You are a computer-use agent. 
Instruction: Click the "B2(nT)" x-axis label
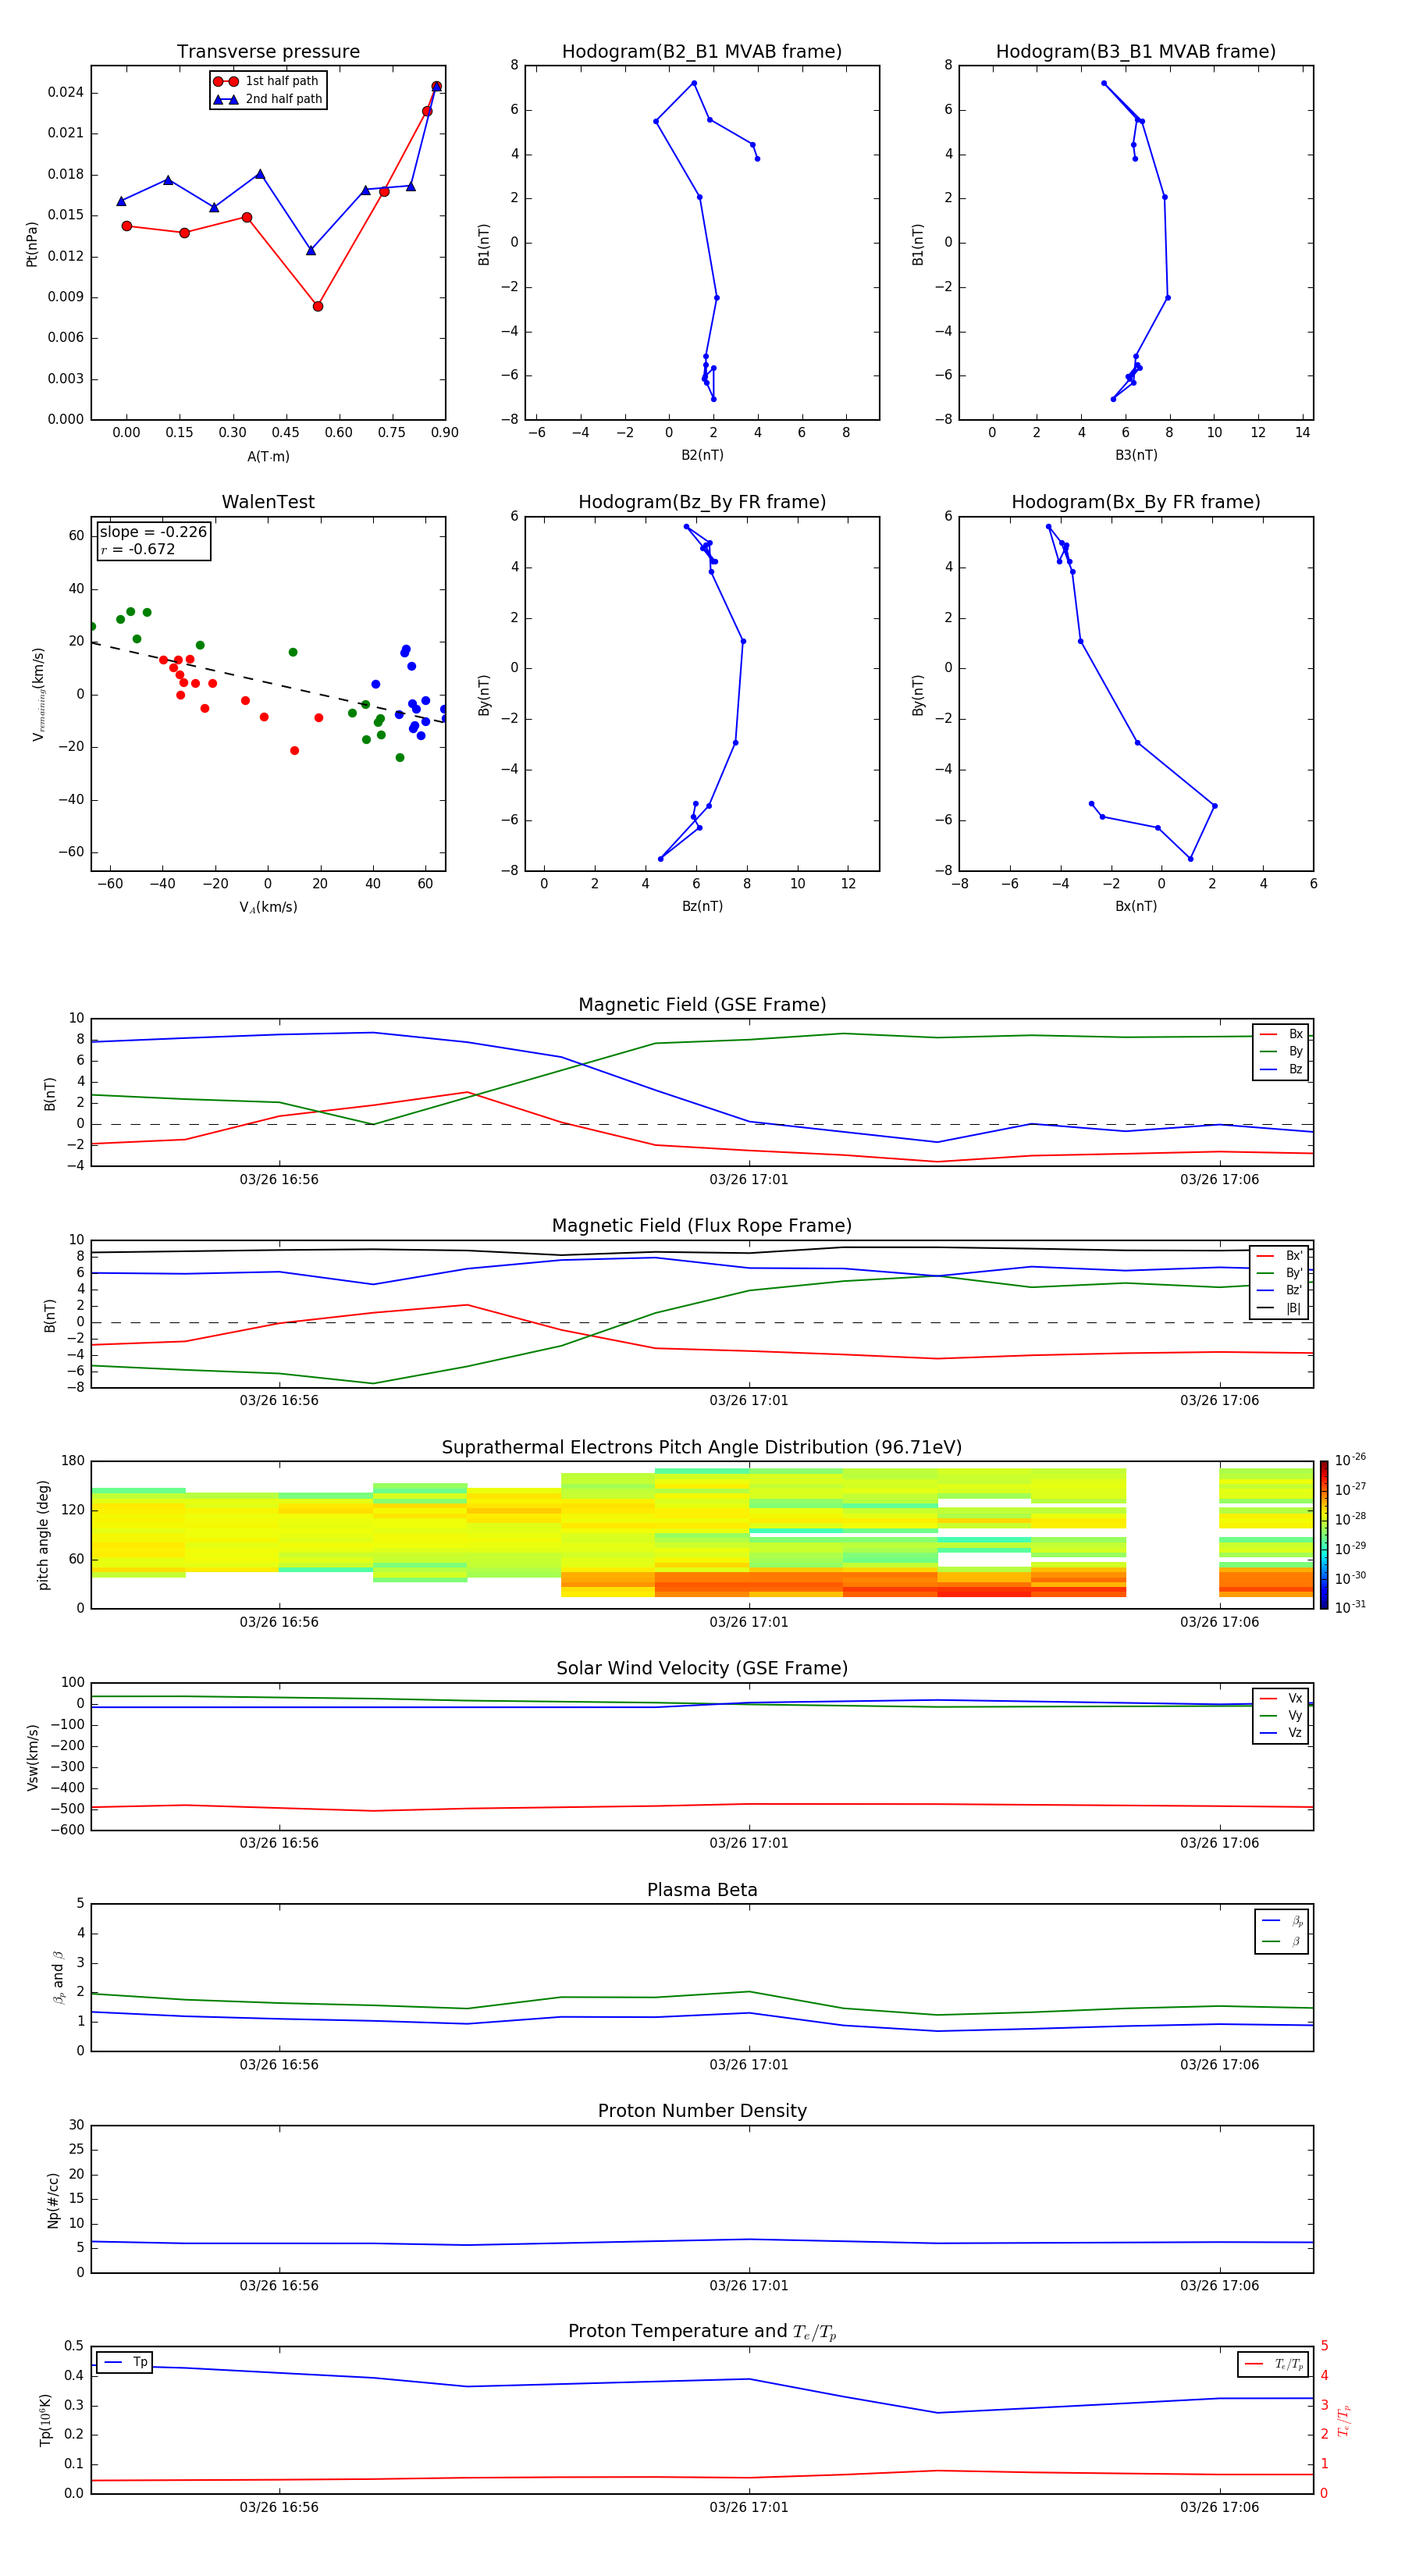[702, 455]
